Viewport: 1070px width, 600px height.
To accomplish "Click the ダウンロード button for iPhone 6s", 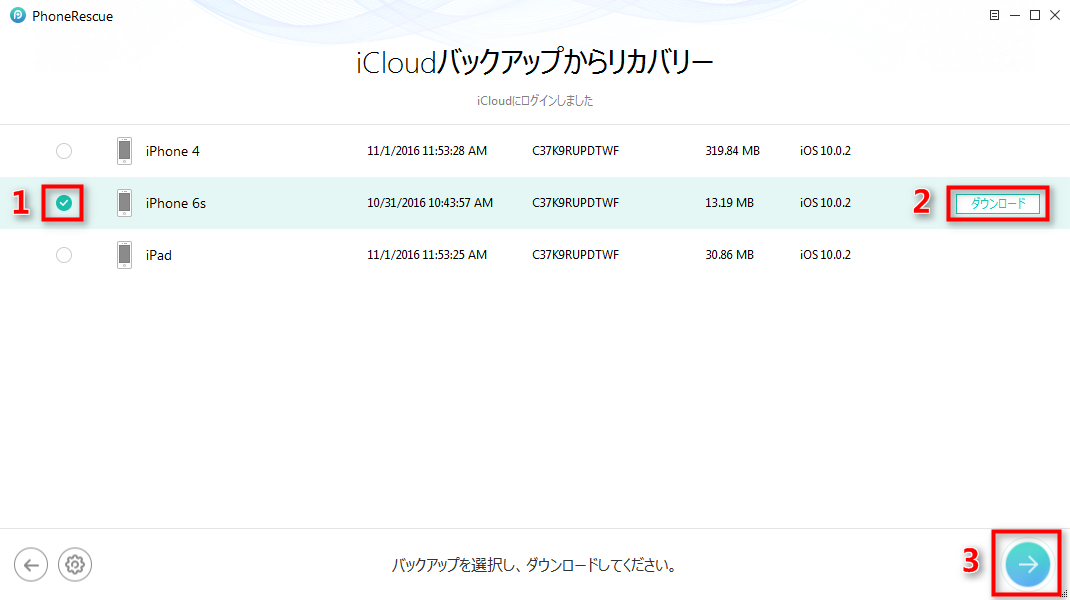I will click(998, 203).
